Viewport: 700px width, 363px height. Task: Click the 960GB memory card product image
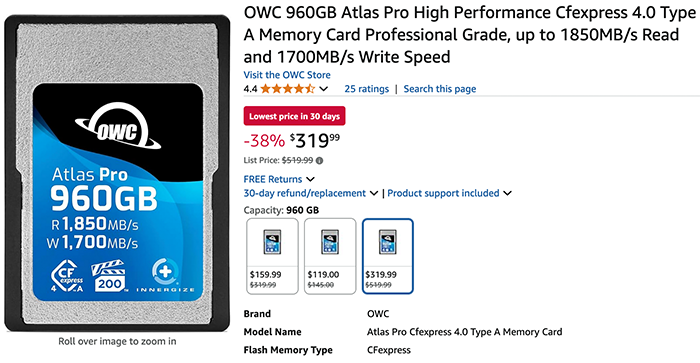click(117, 173)
